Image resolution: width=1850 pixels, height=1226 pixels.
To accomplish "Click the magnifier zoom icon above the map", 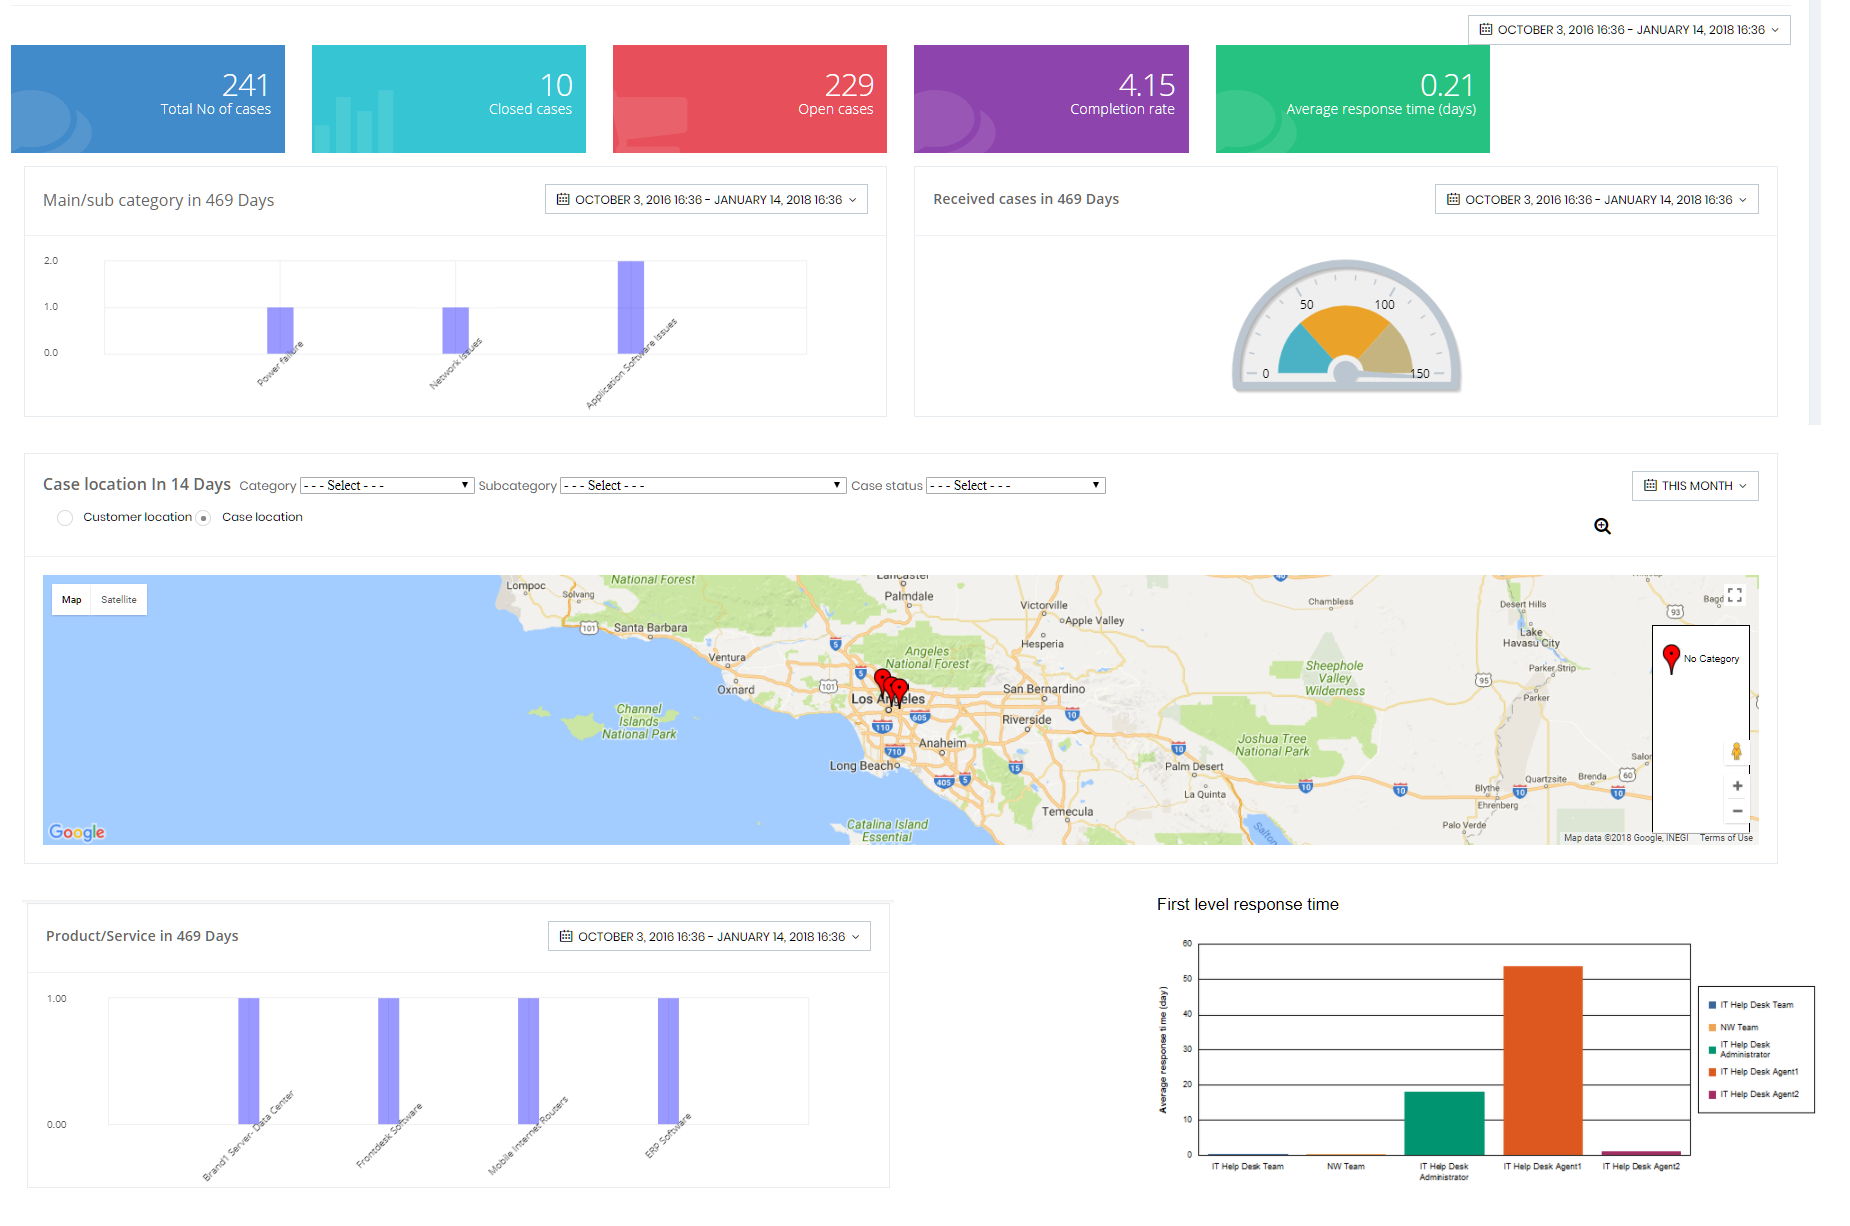I will (x=1602, y=527).
